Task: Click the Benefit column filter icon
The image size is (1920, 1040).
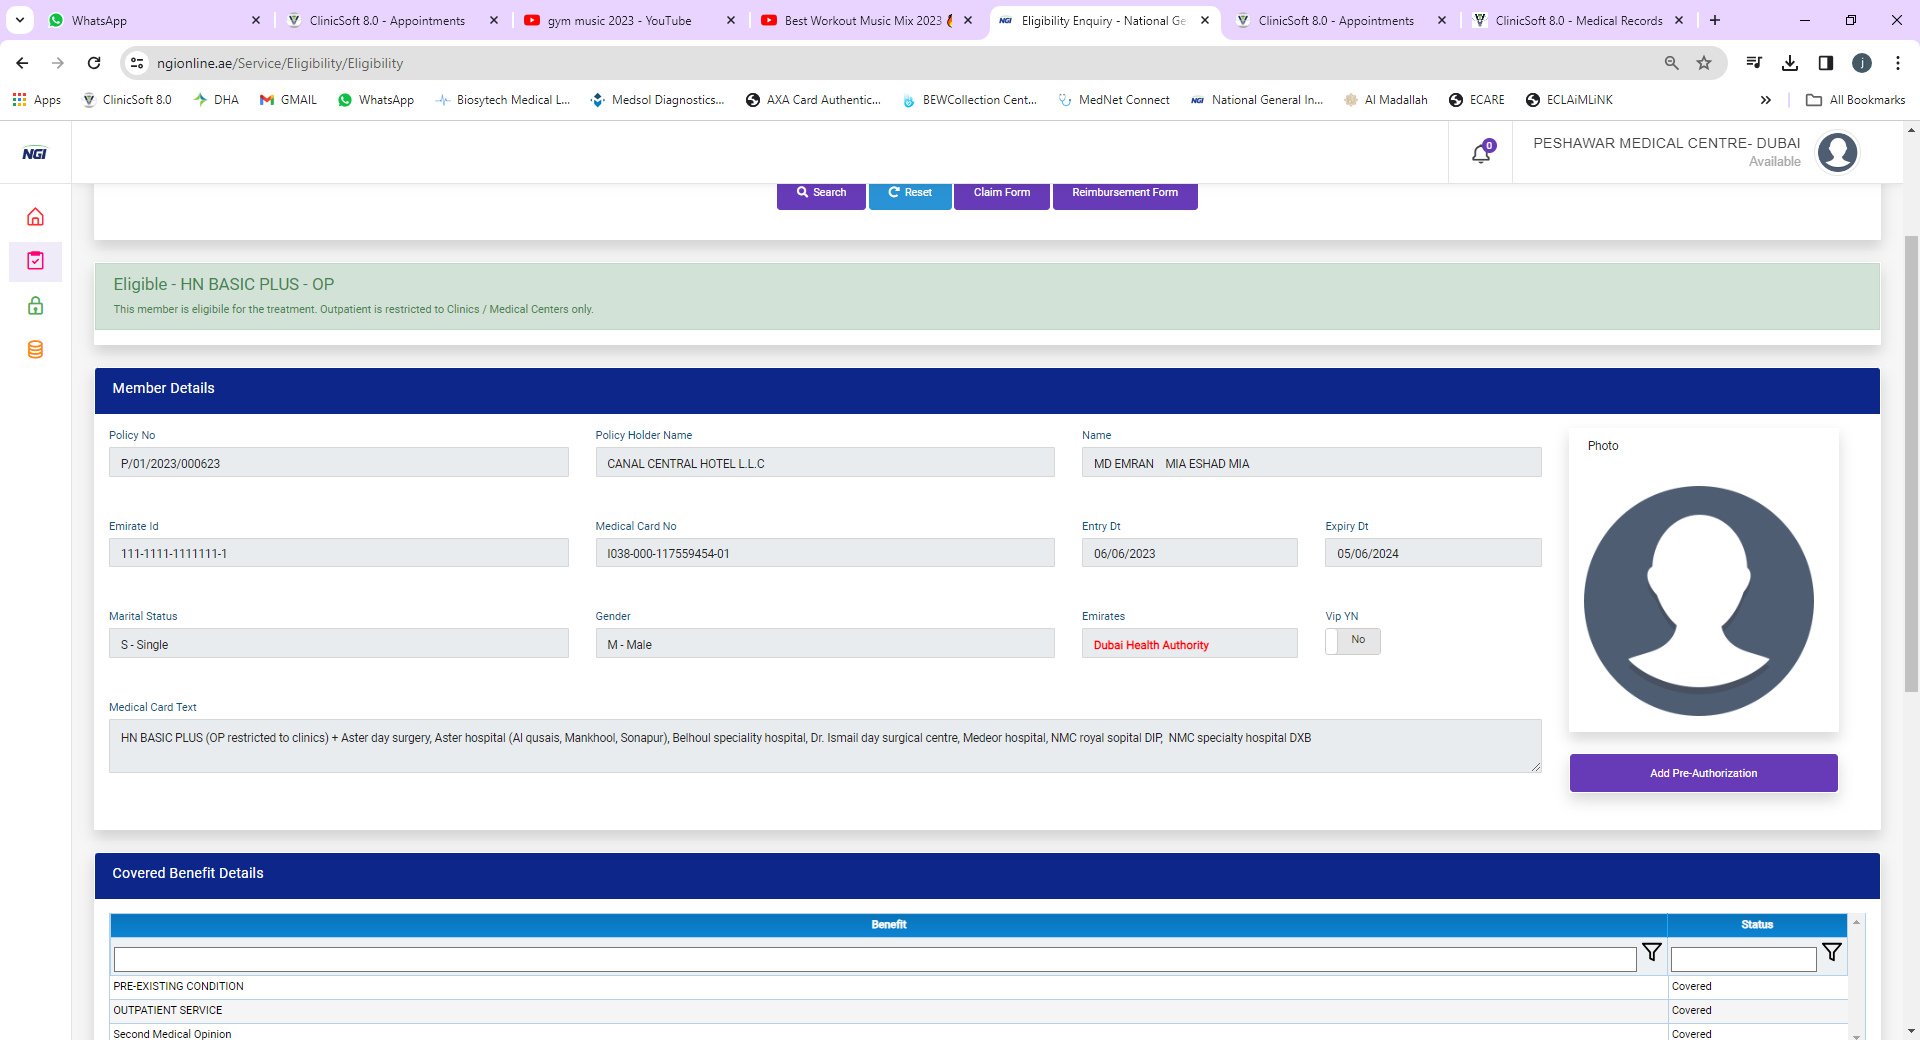Action: click(1652, 953)
